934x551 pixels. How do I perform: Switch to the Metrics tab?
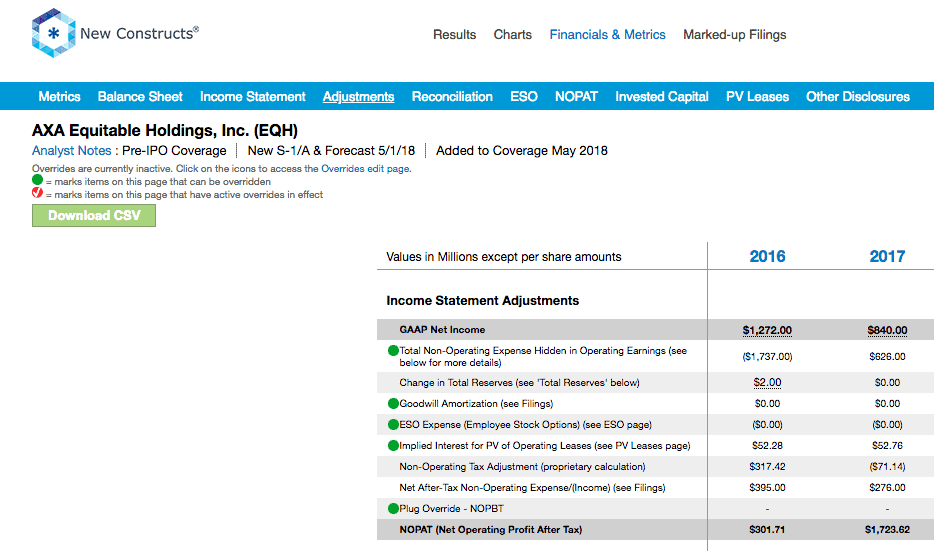pos(59,96)
